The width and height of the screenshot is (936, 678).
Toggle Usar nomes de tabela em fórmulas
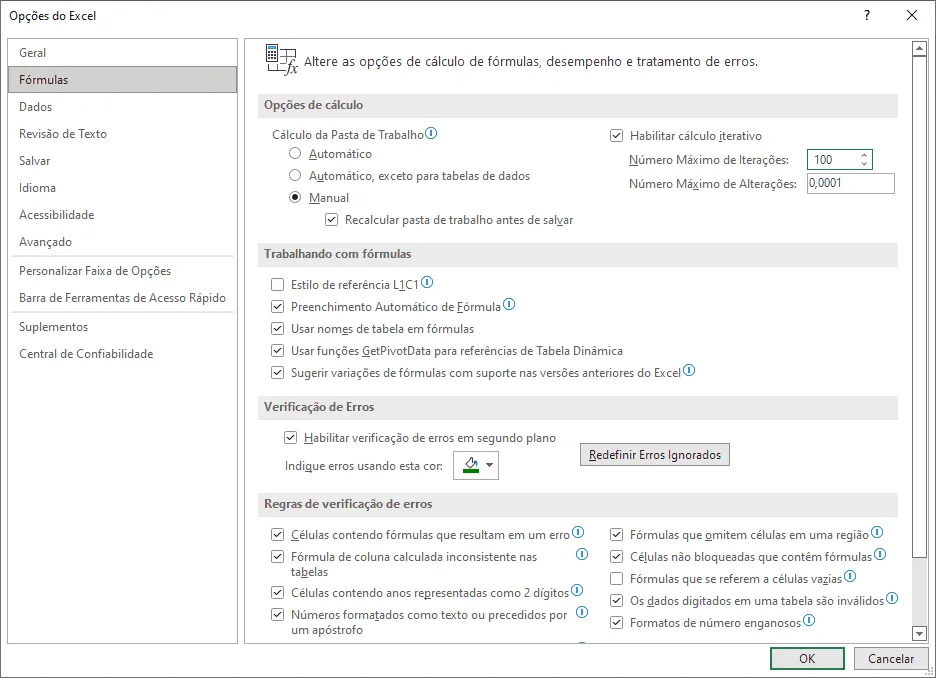[278, 329]
